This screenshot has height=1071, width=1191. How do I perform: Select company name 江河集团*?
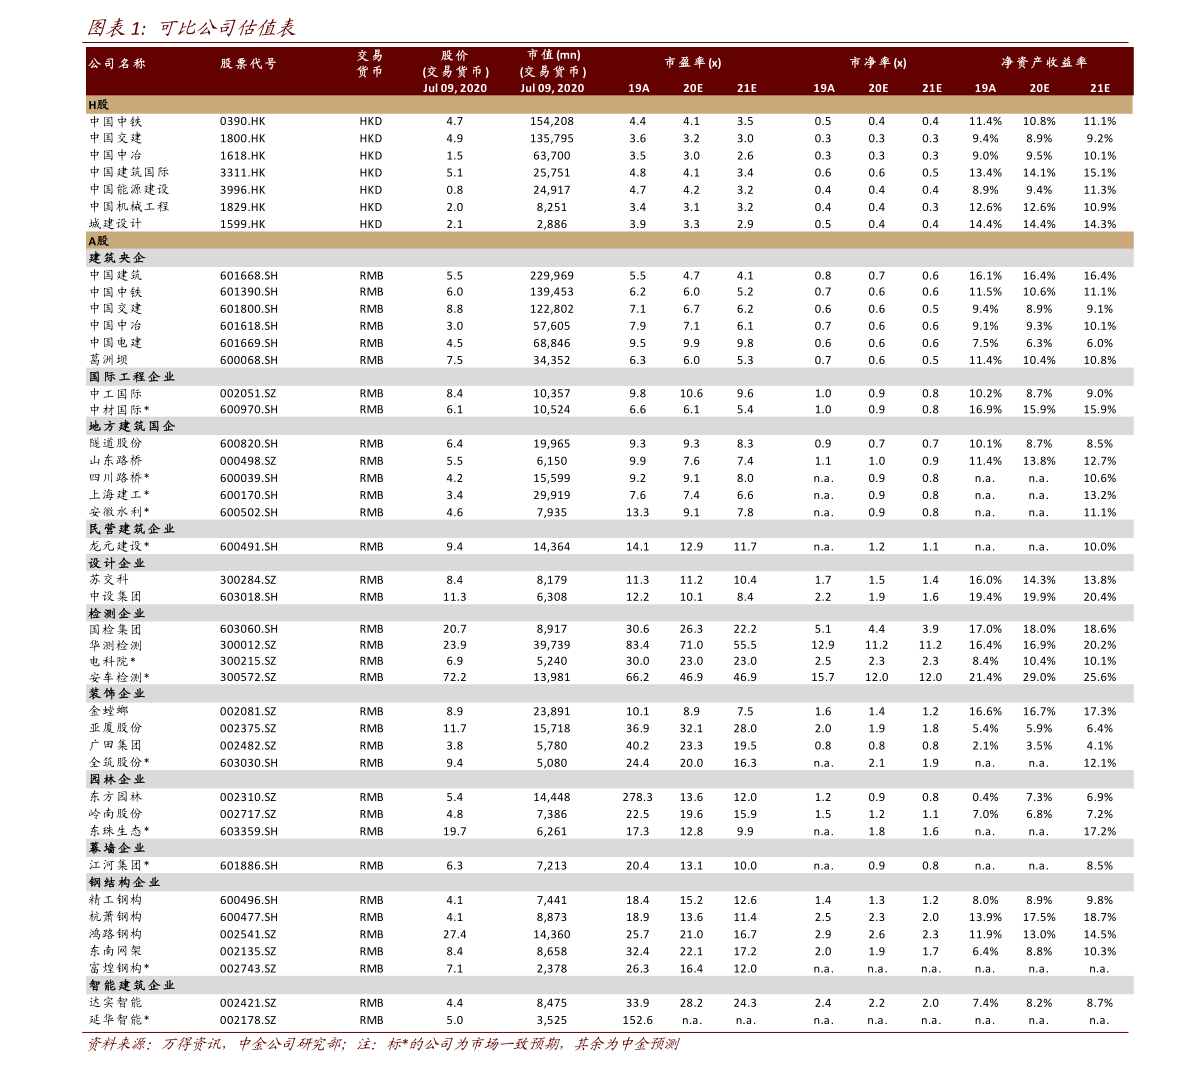[119, 865]
